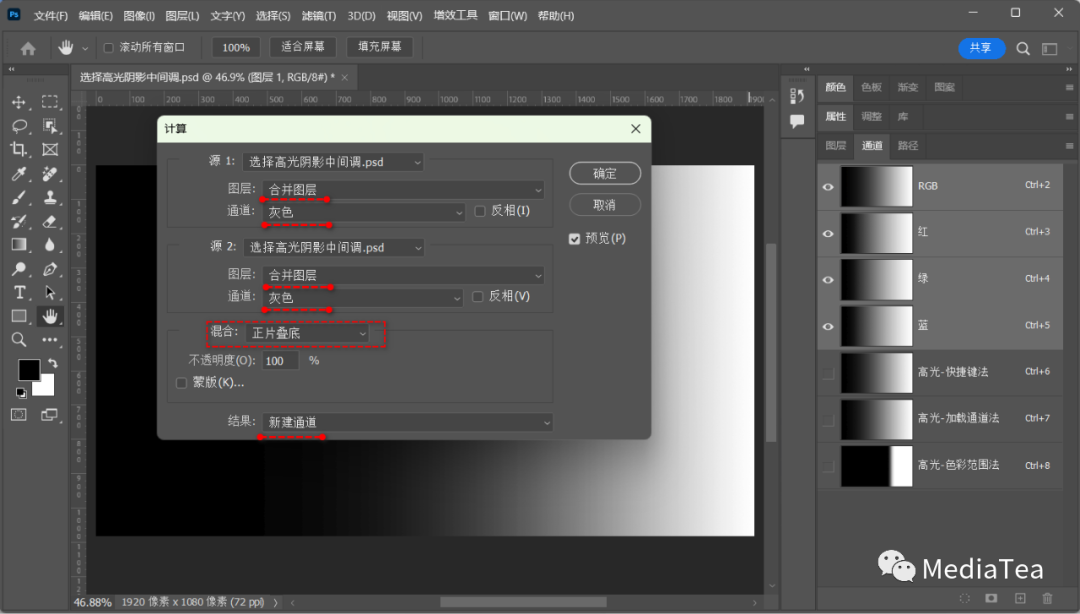Open the Search magnifier in options bar

click(1023, 48)
